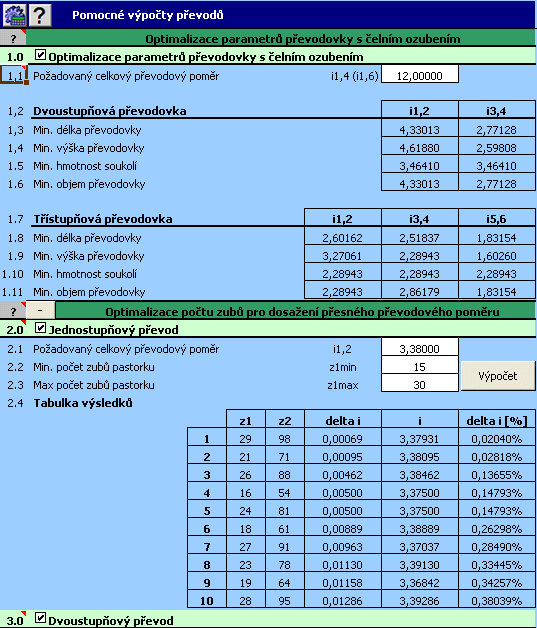537x628 pixels.
Task: Click row number cell 1,1
Action: pos(14,75)
